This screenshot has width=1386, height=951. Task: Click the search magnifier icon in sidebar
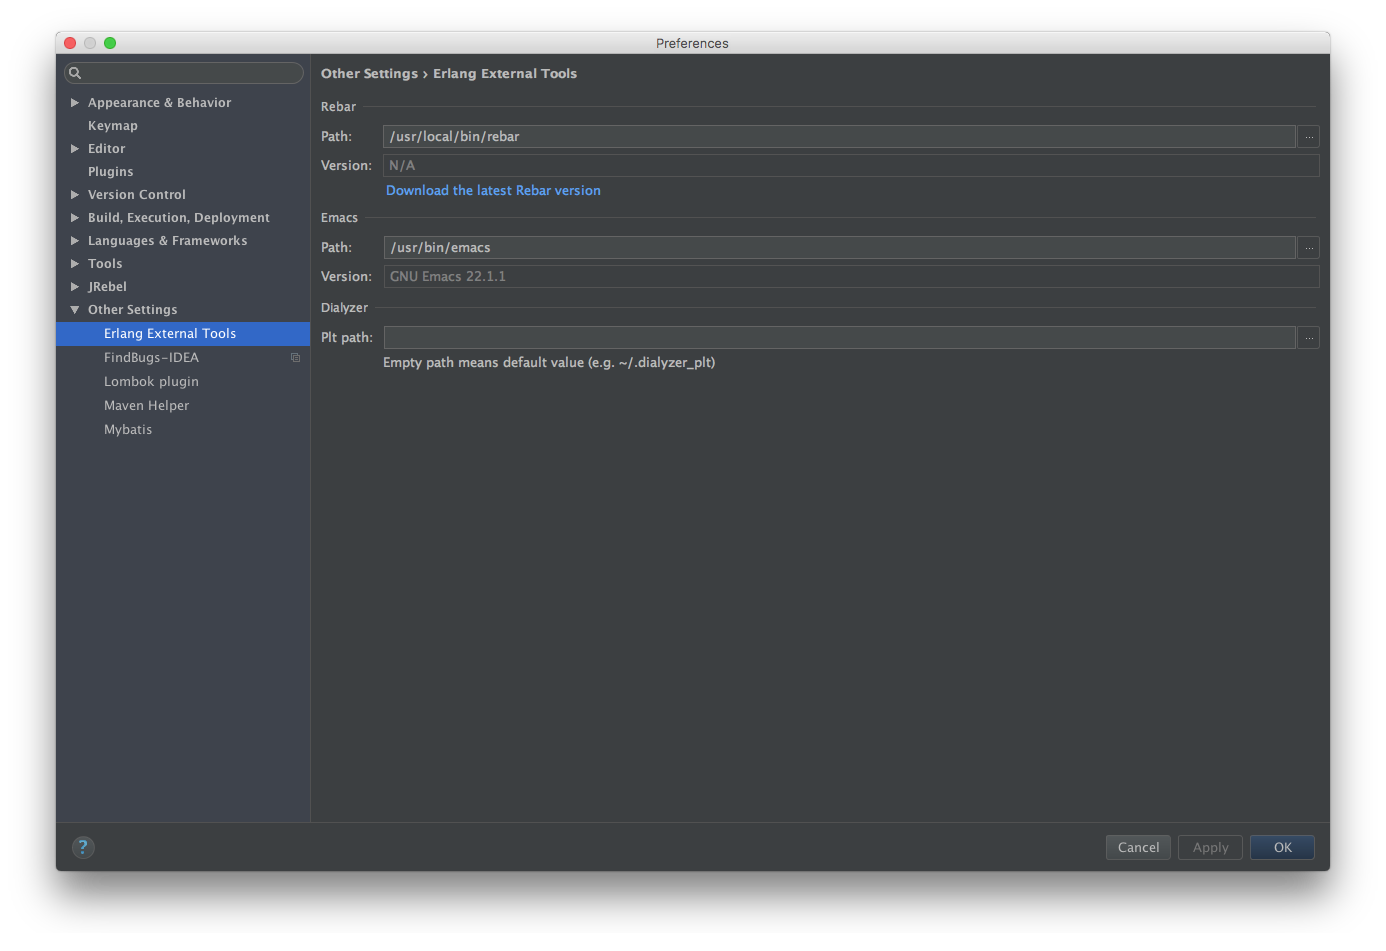[75, 73]
